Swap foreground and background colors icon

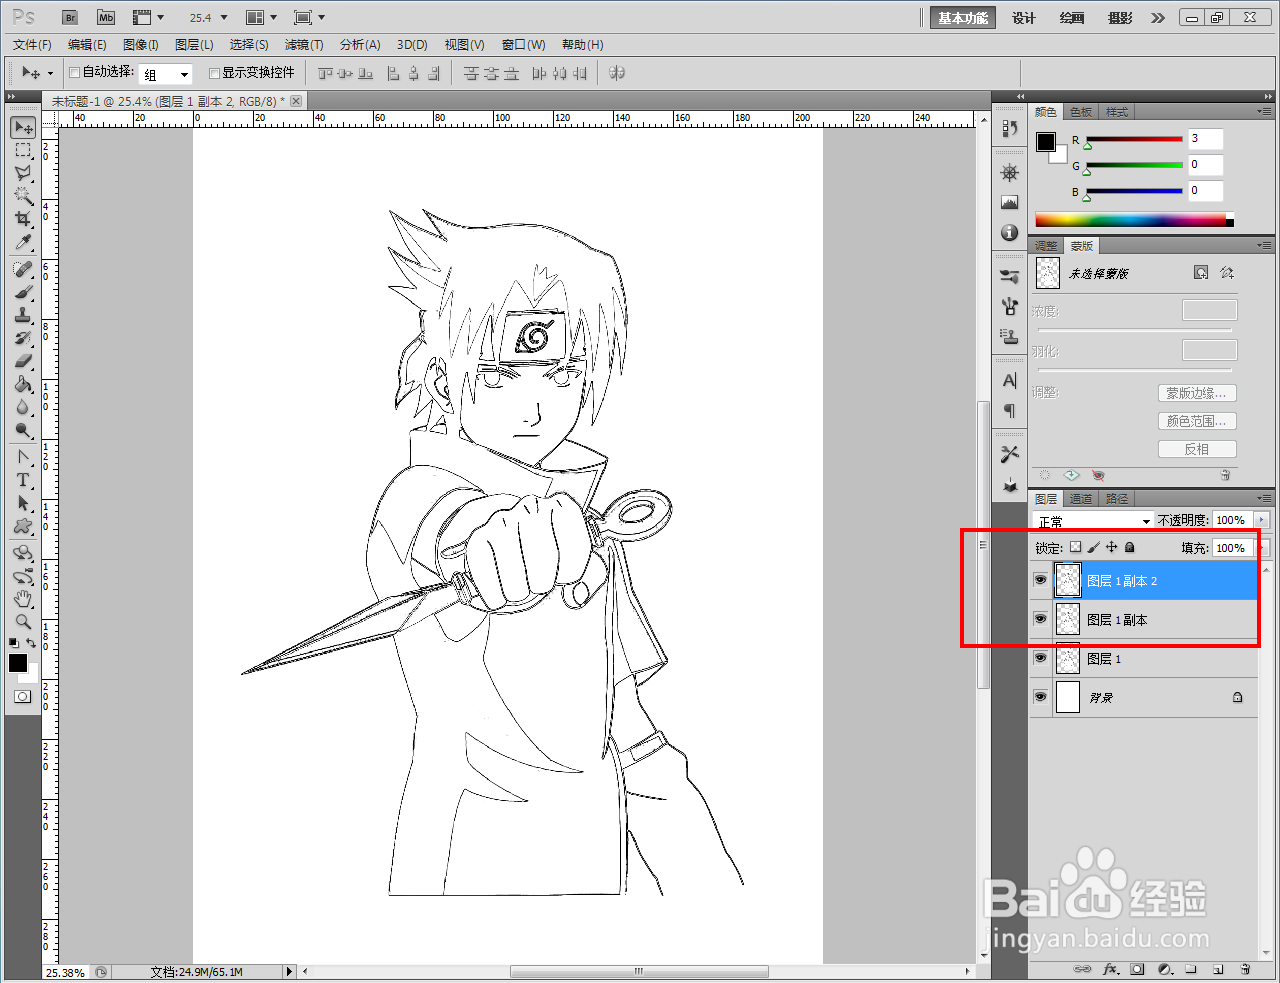click(x=32, y=643)
